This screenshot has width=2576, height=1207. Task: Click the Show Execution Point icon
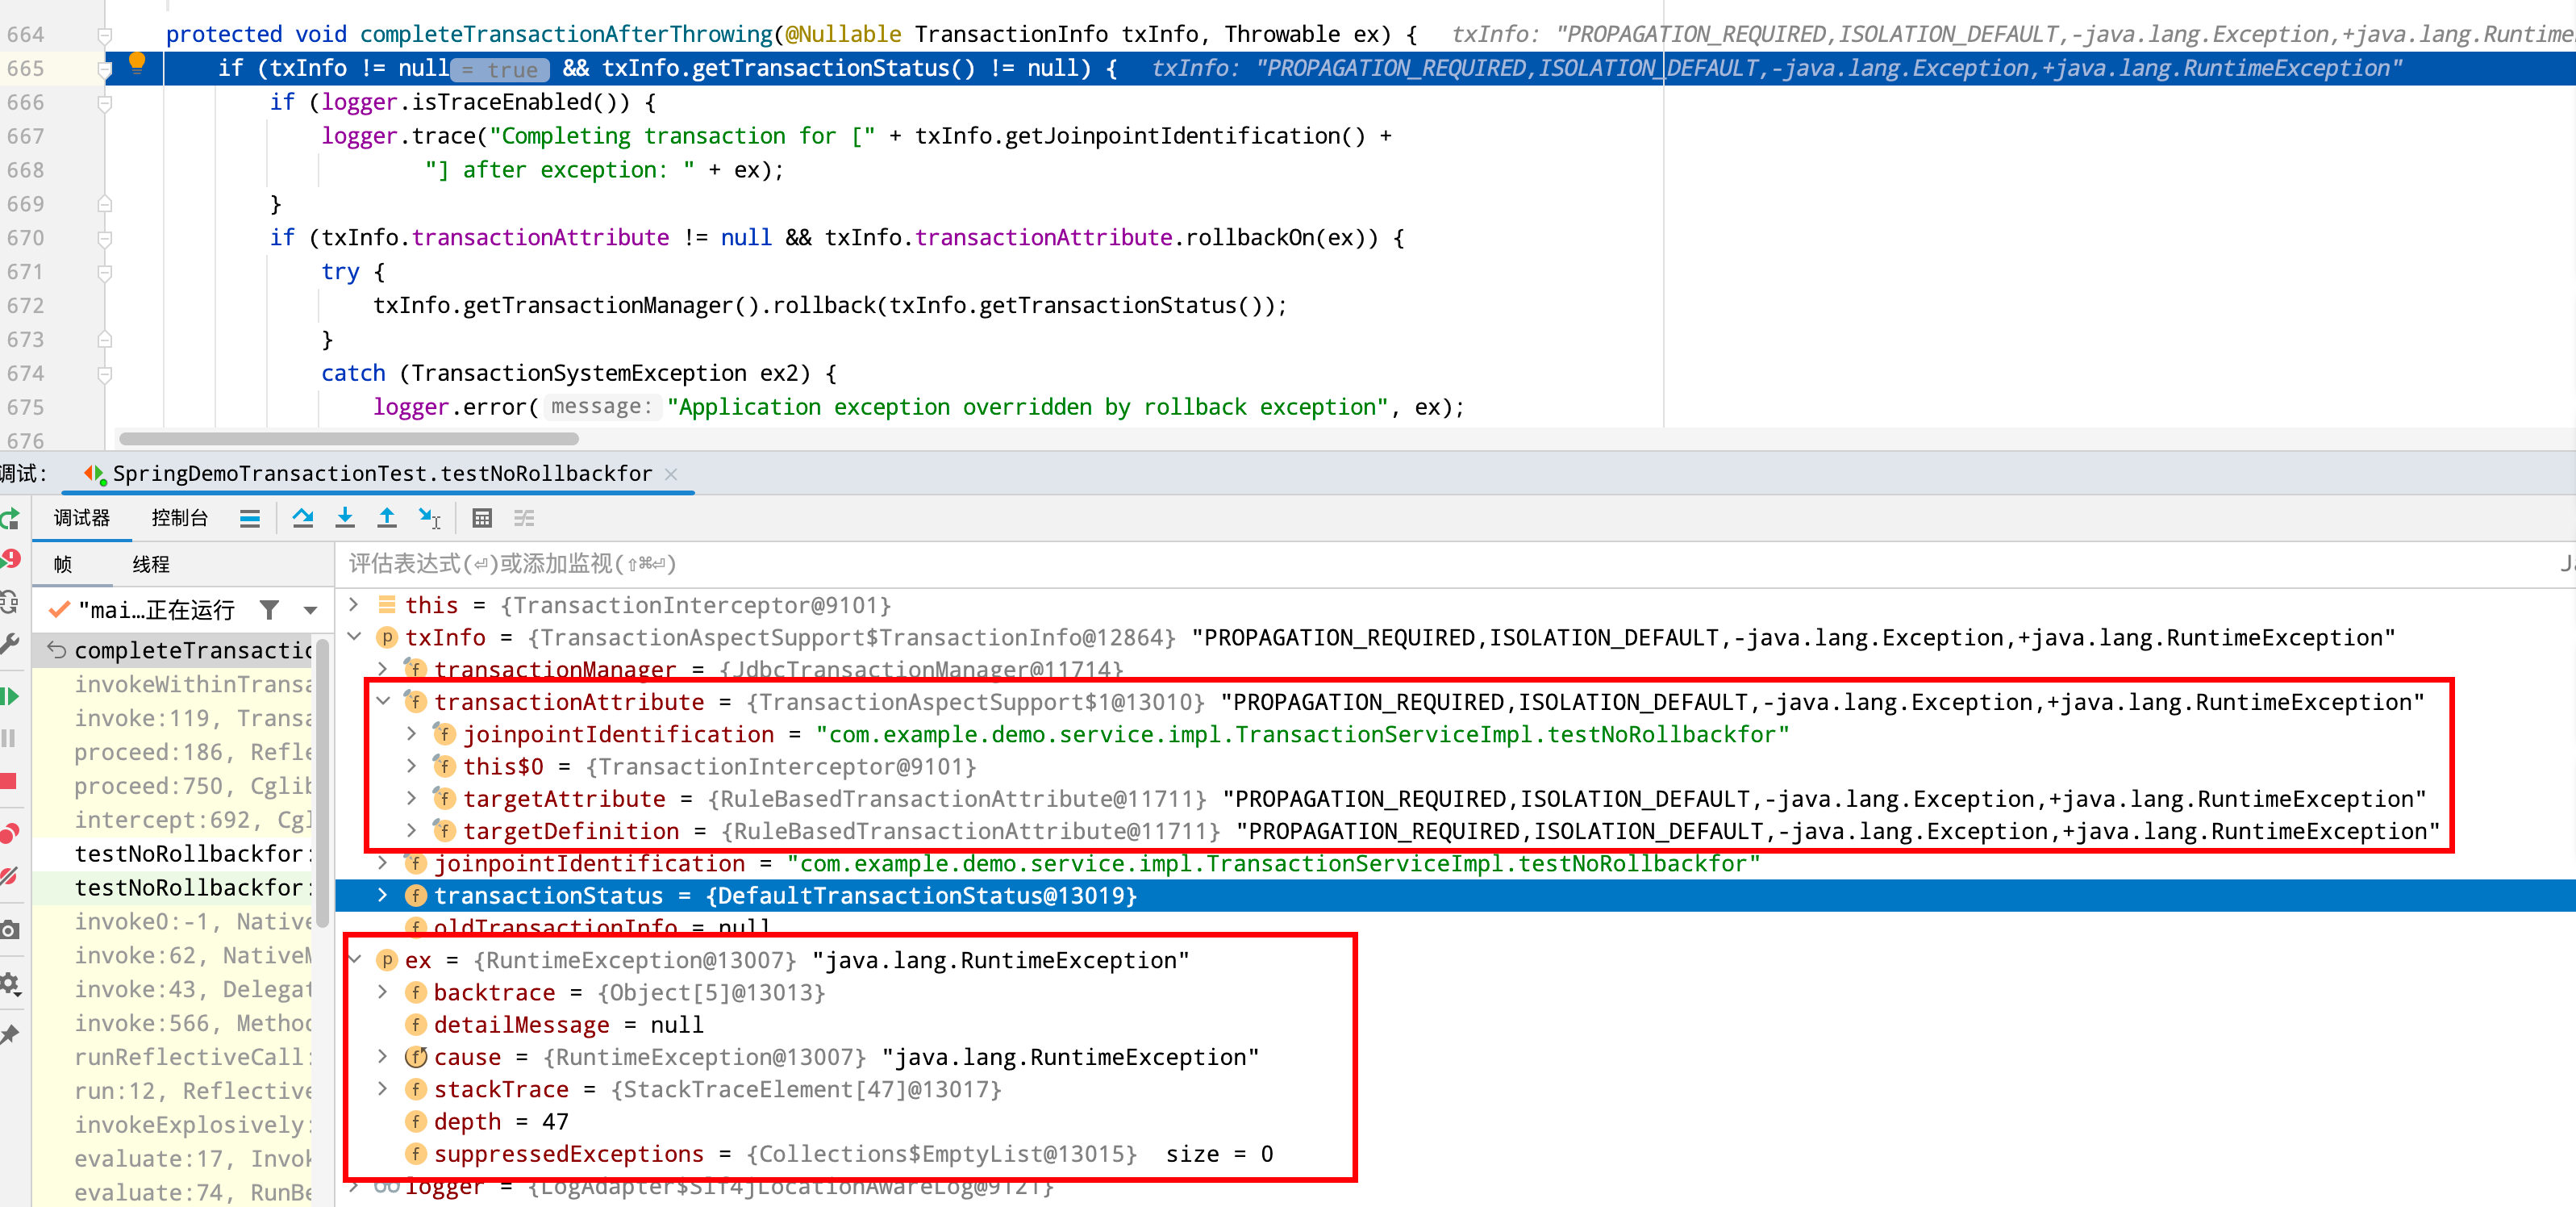[x=250, y=518]
